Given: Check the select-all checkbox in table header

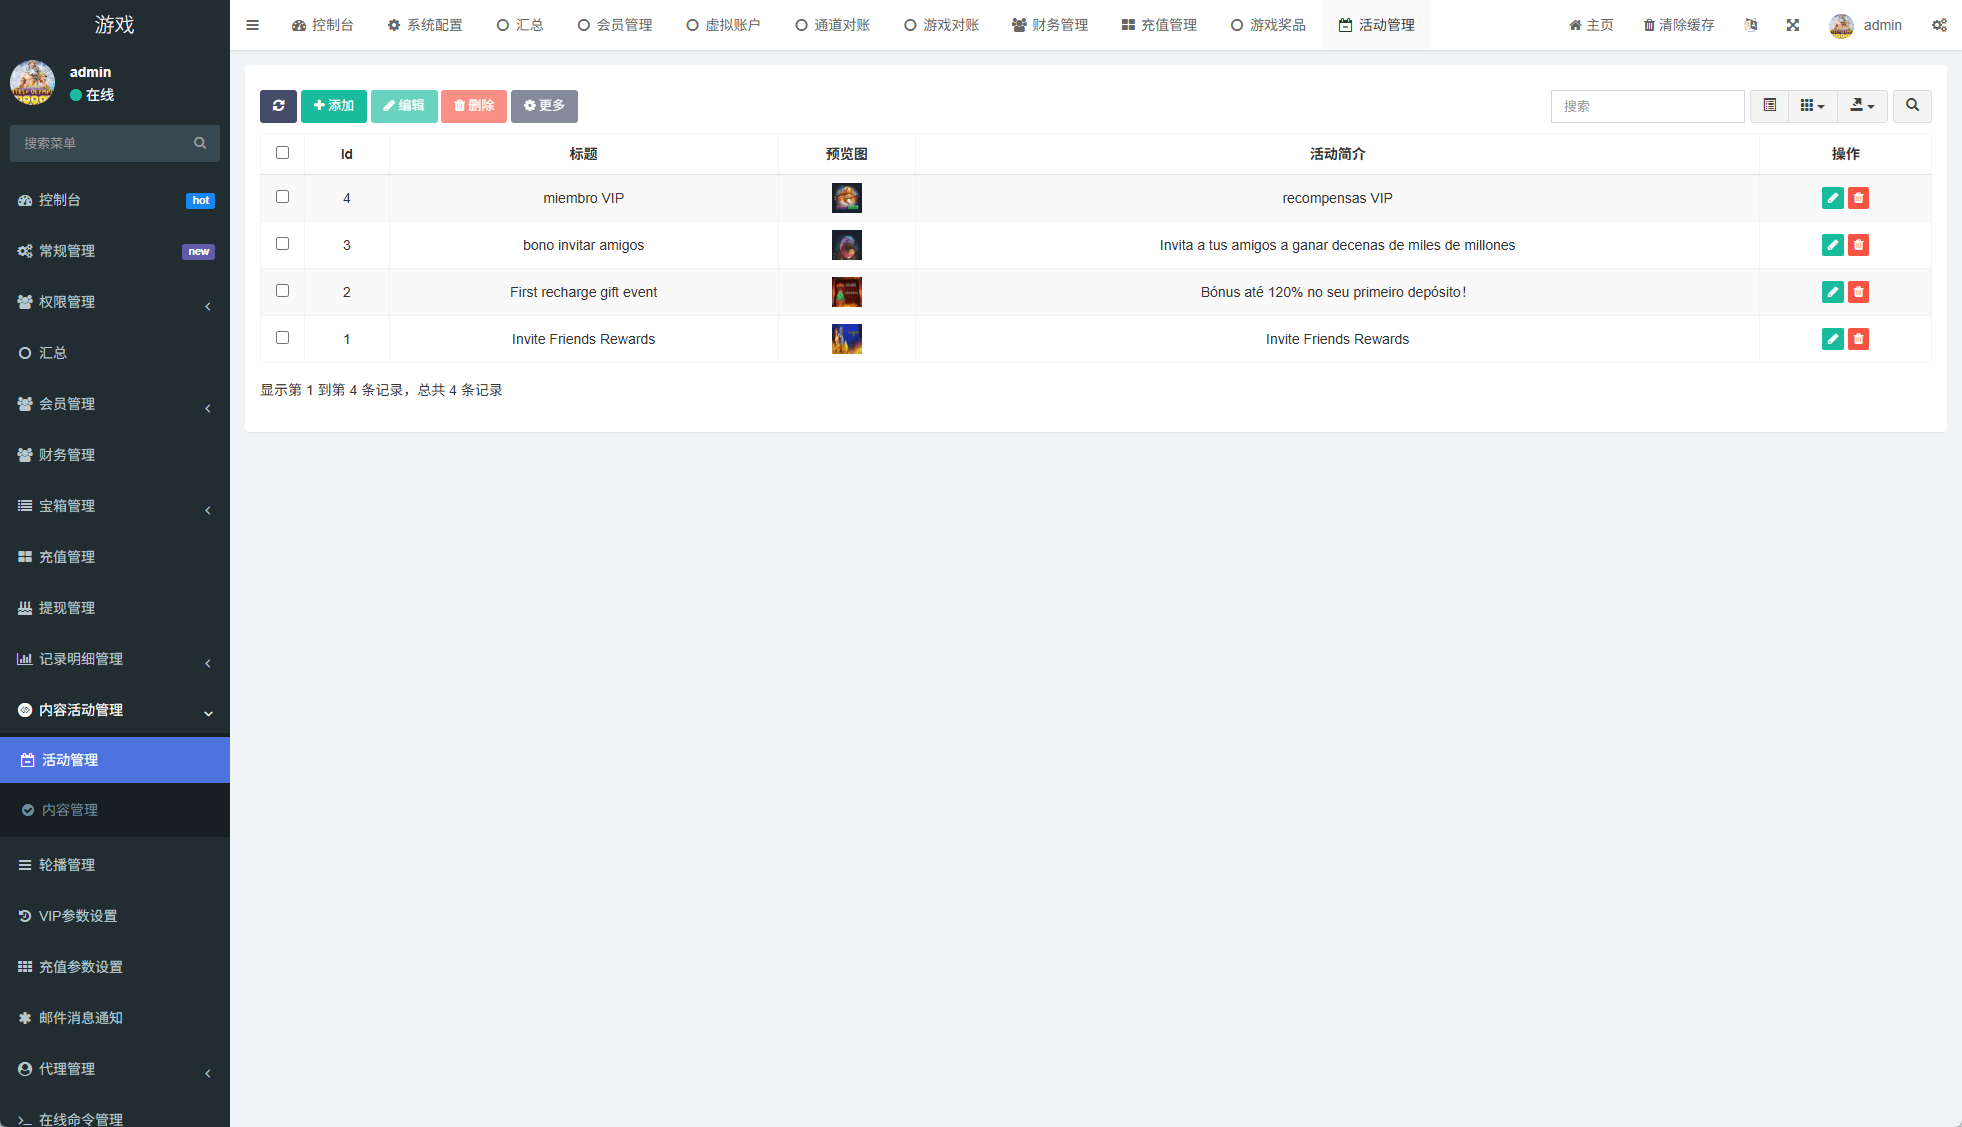Looking at the screenshot, I should [x=282, y=153].
